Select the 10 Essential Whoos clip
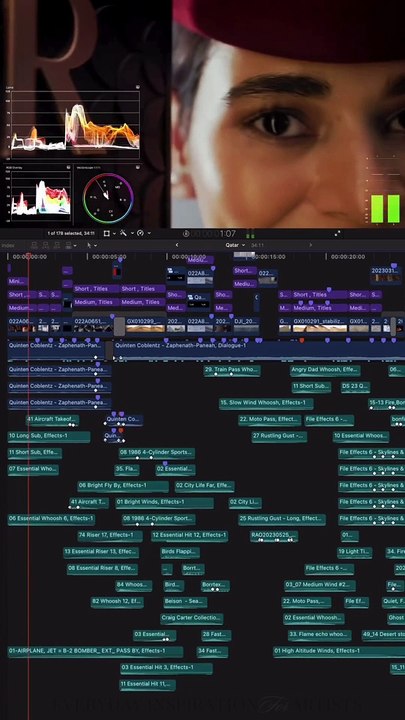Image resolution: width=405 pixels, height=720 pixels. pyautogui.click(x=361, y=437)
